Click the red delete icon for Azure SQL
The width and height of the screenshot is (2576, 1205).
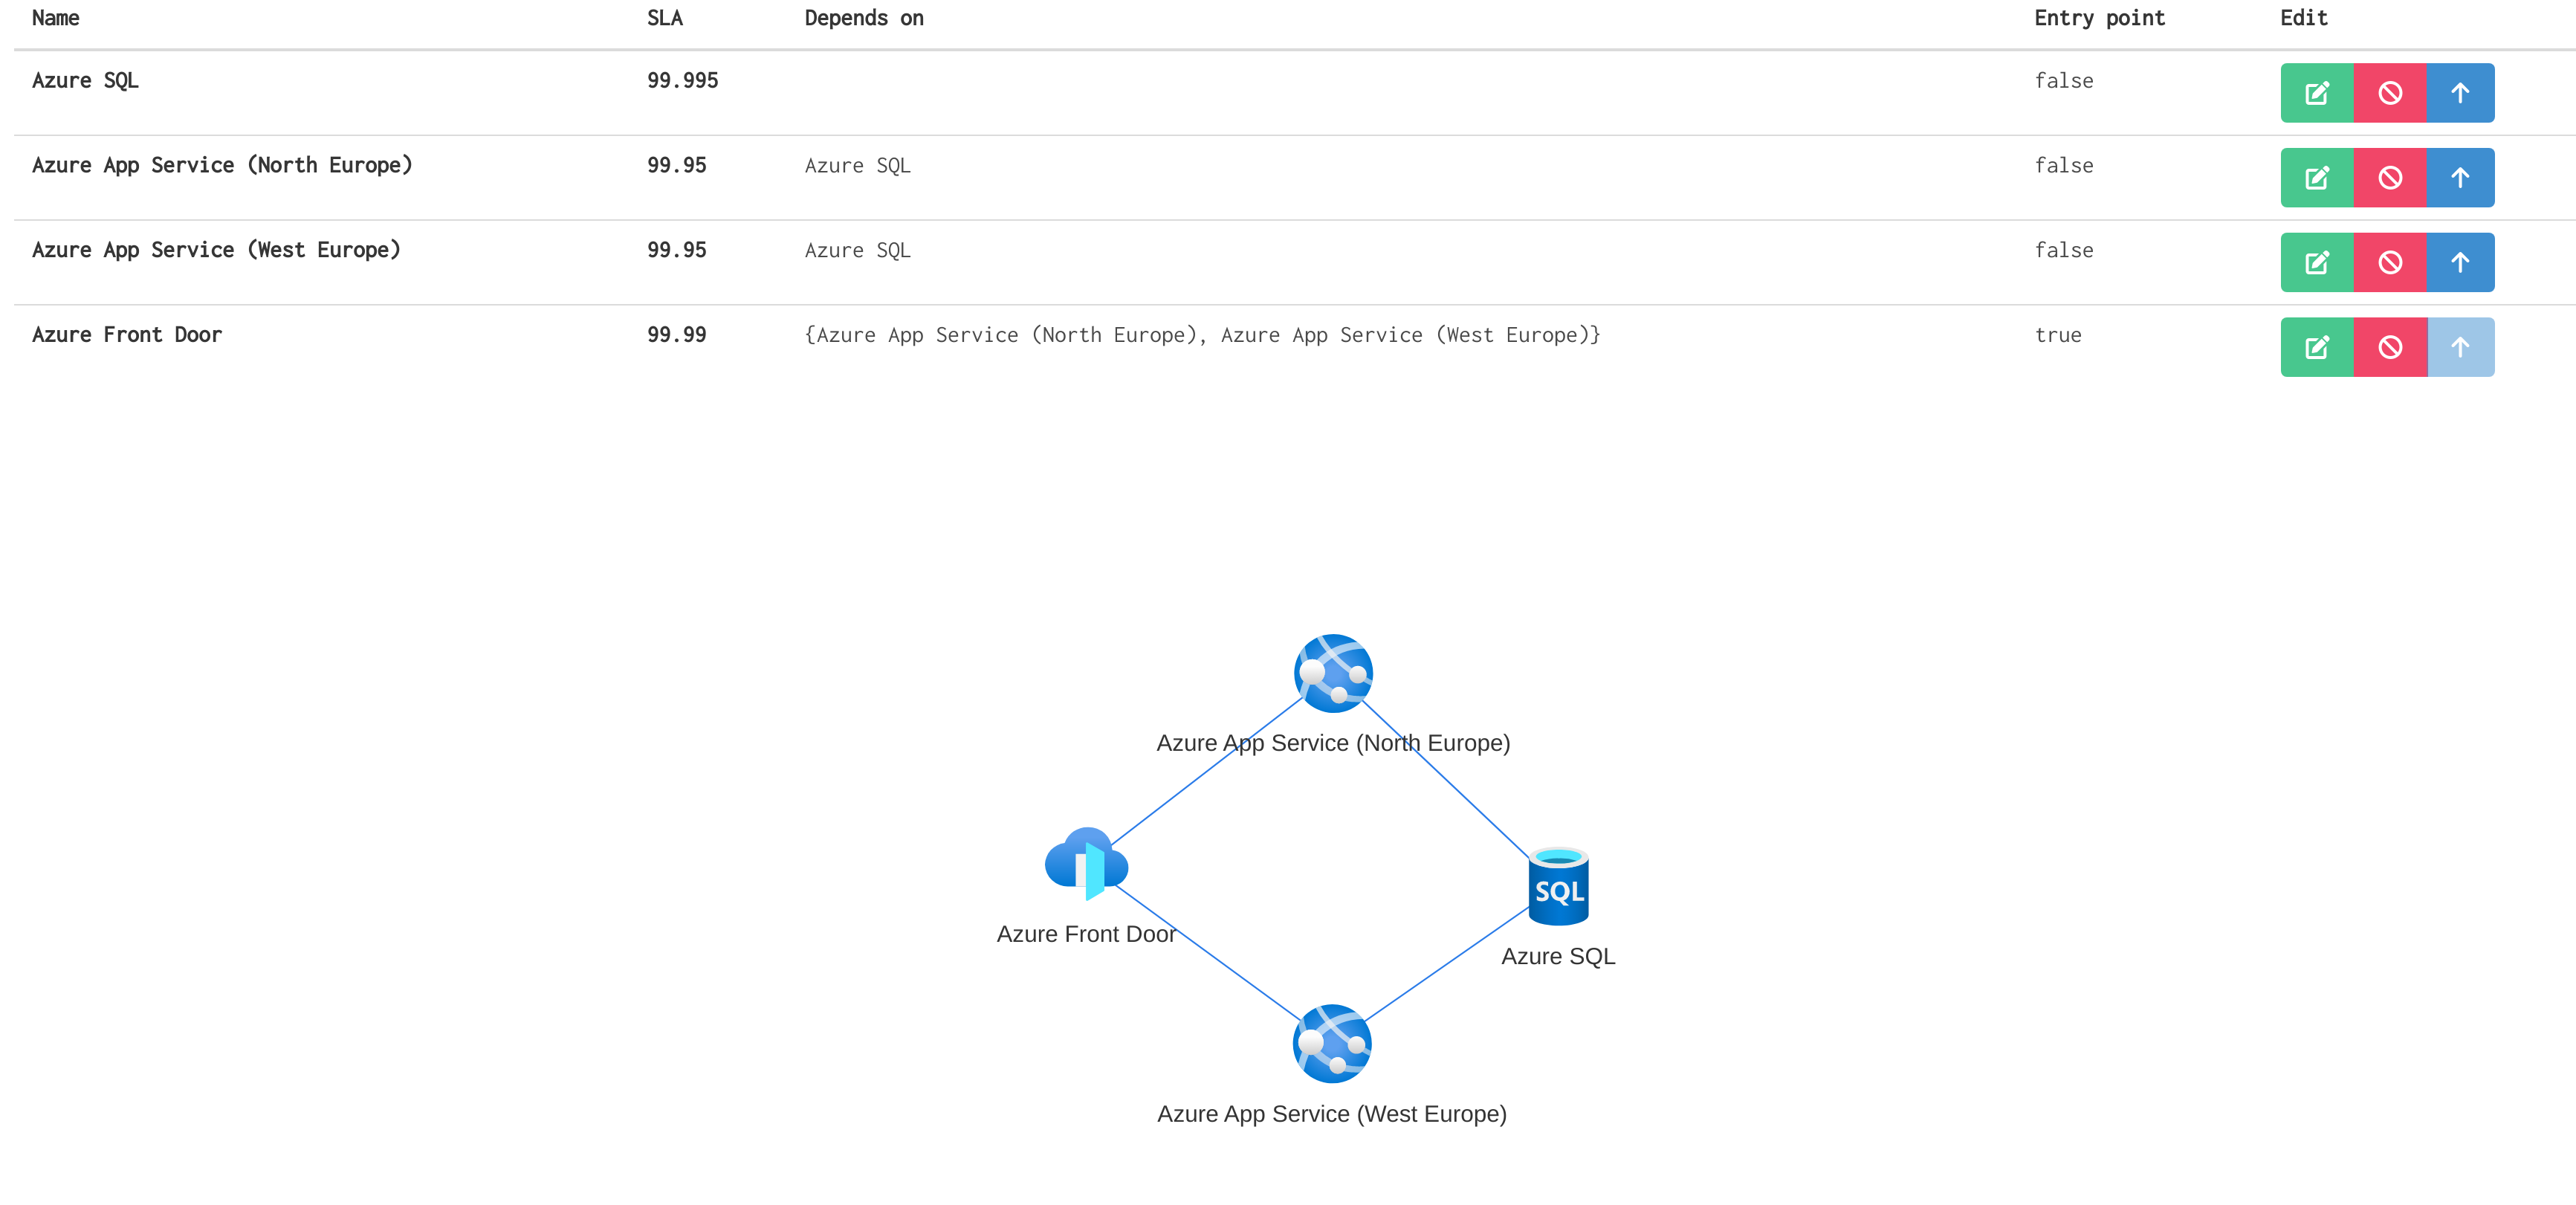(x=2389, y=93)
